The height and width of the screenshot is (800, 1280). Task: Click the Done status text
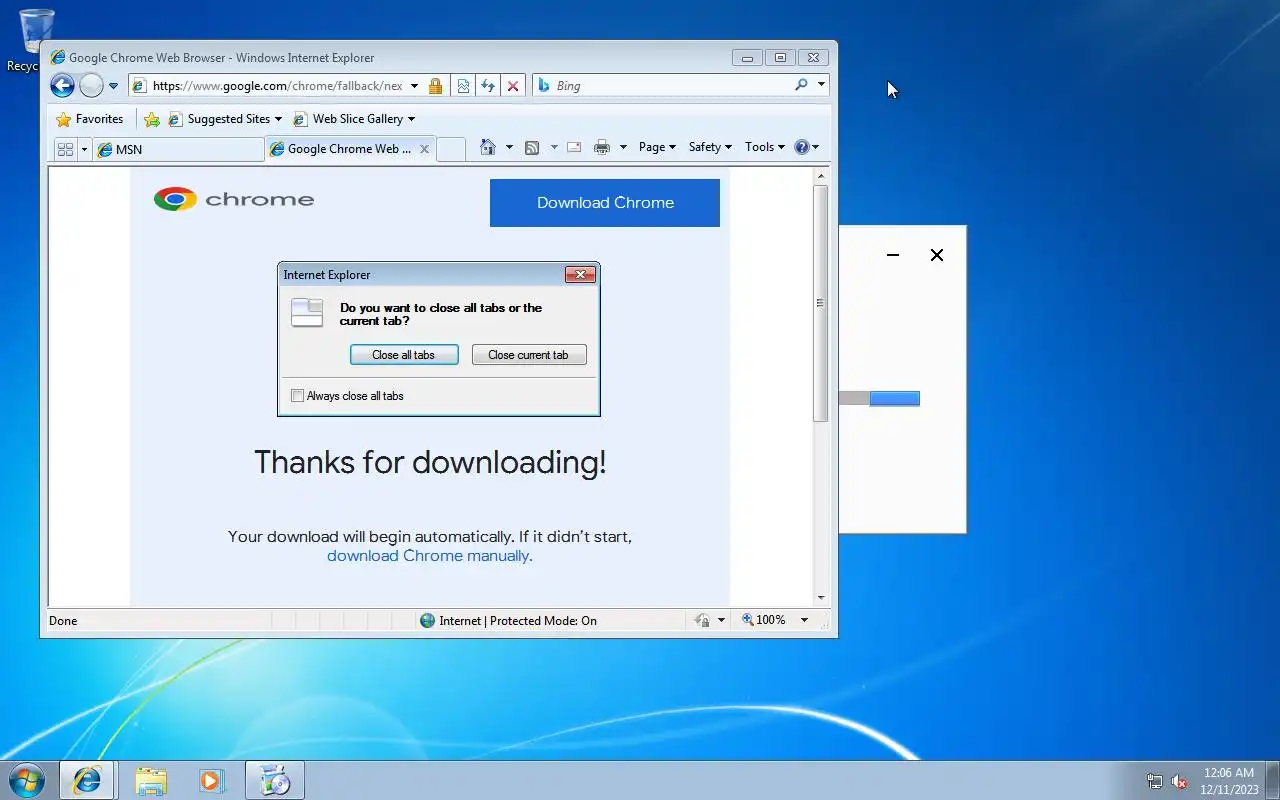click(x=63, y=621)
